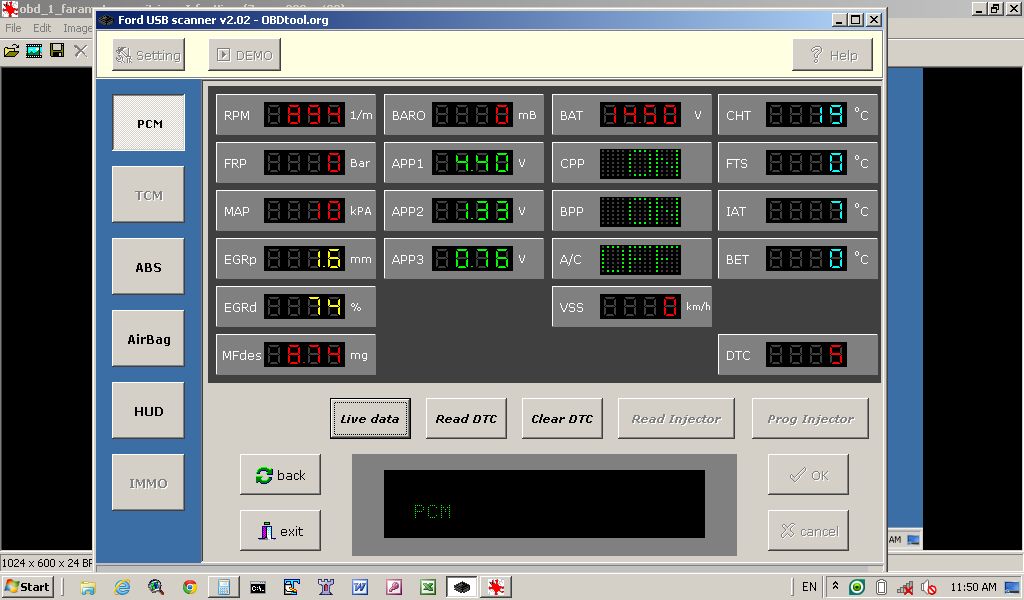The image size is (1024, 600).
Task: Go back using the back button
Action: pyautogui.click(x=280, y=475)
